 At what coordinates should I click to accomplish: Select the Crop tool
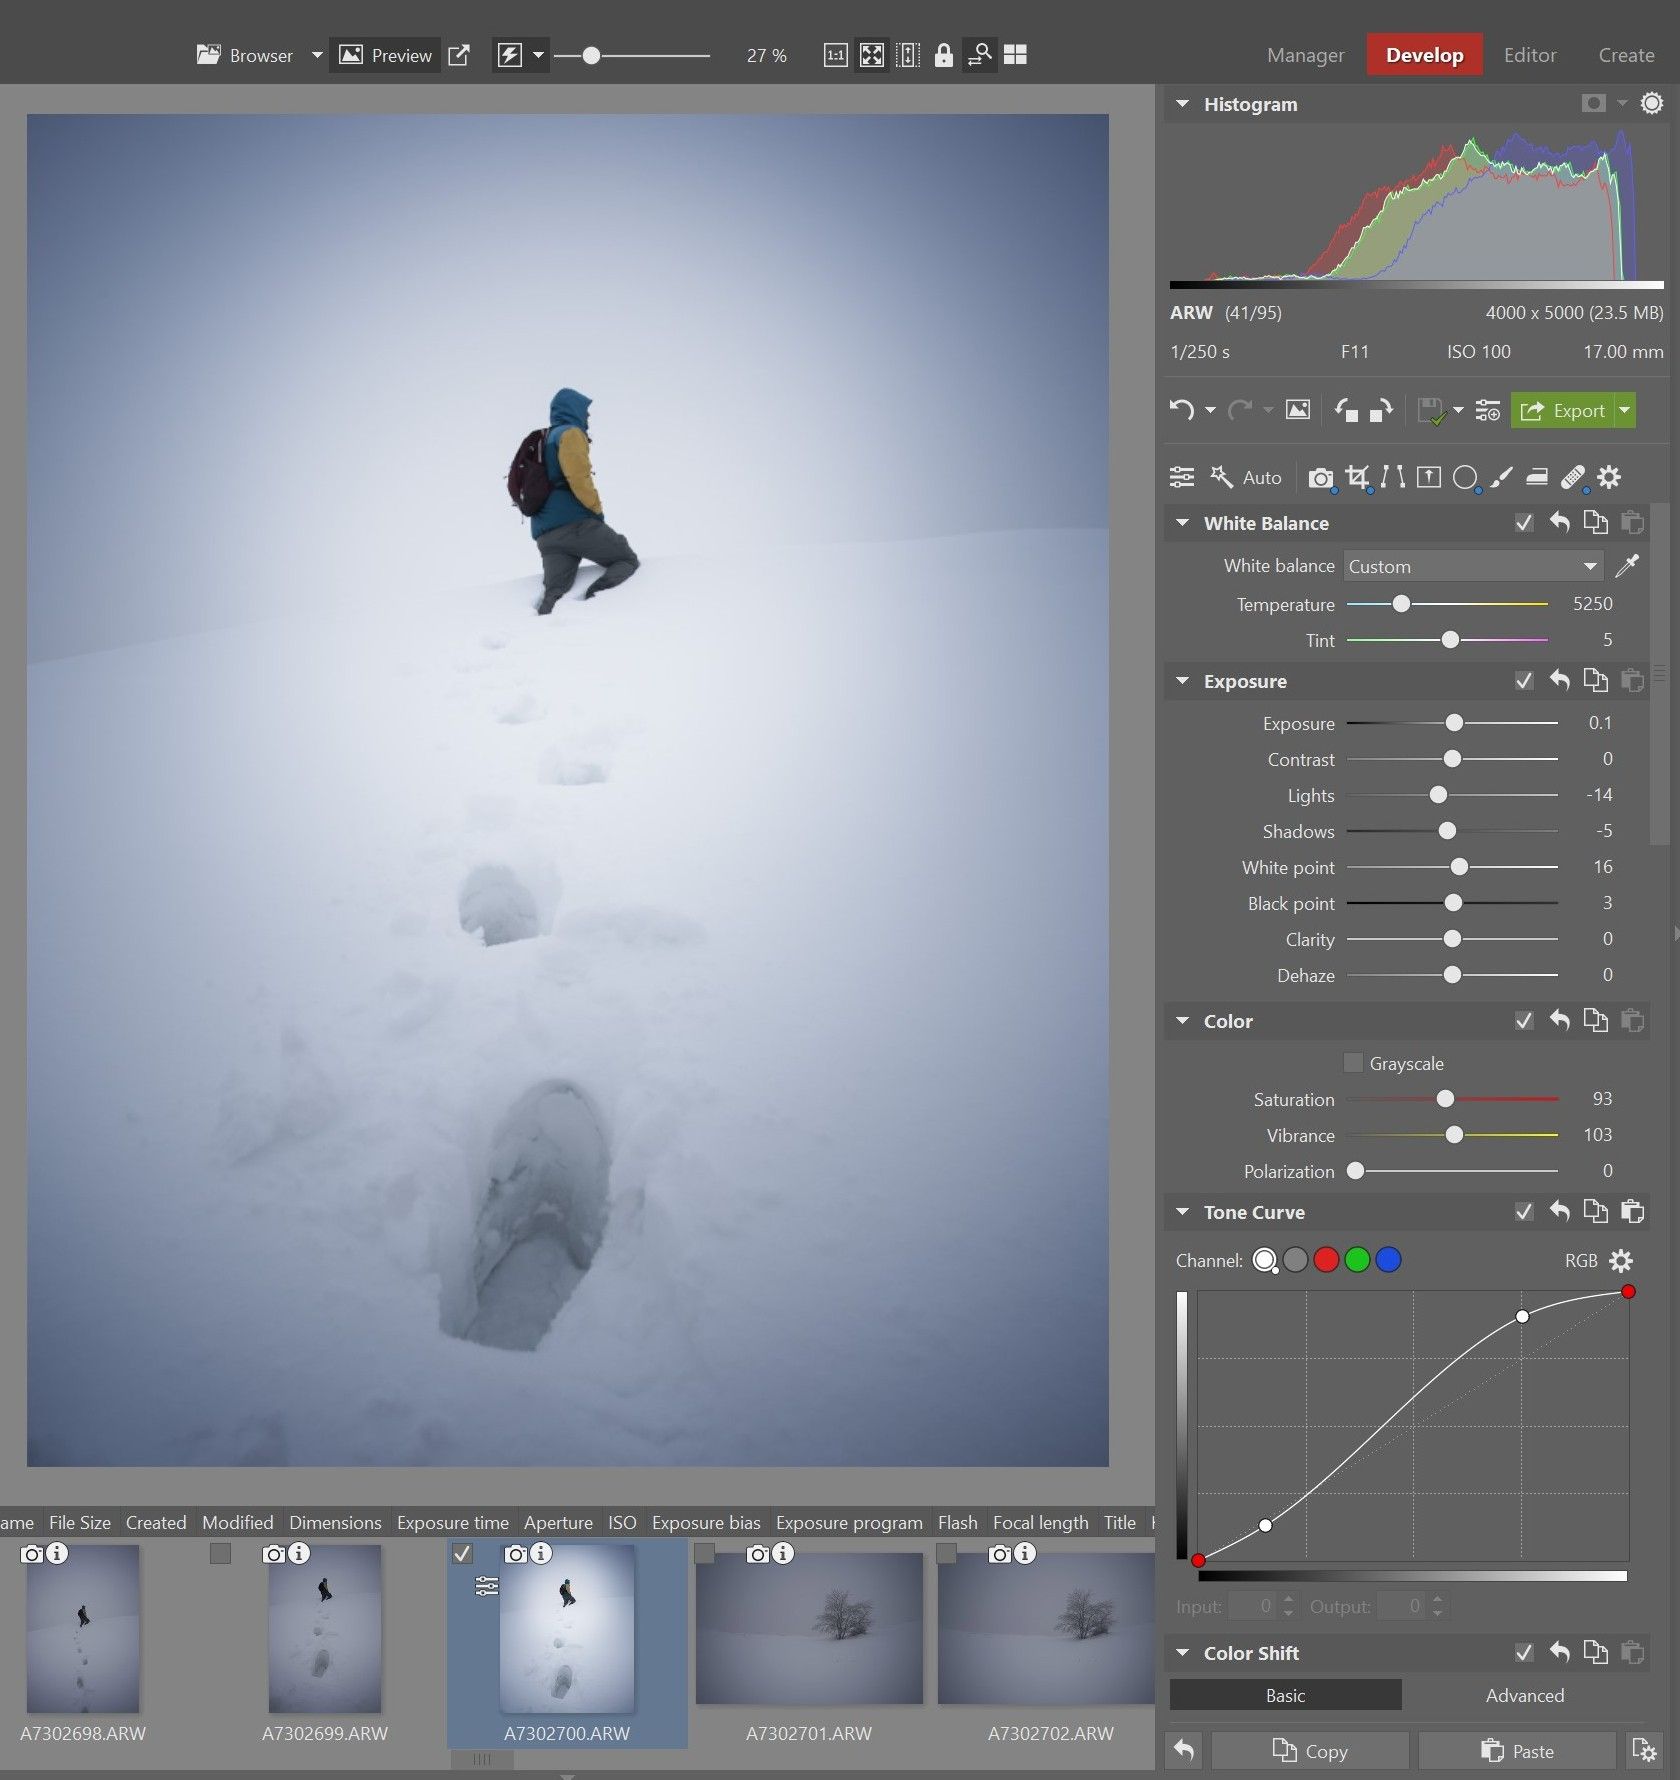(1357, 478)
